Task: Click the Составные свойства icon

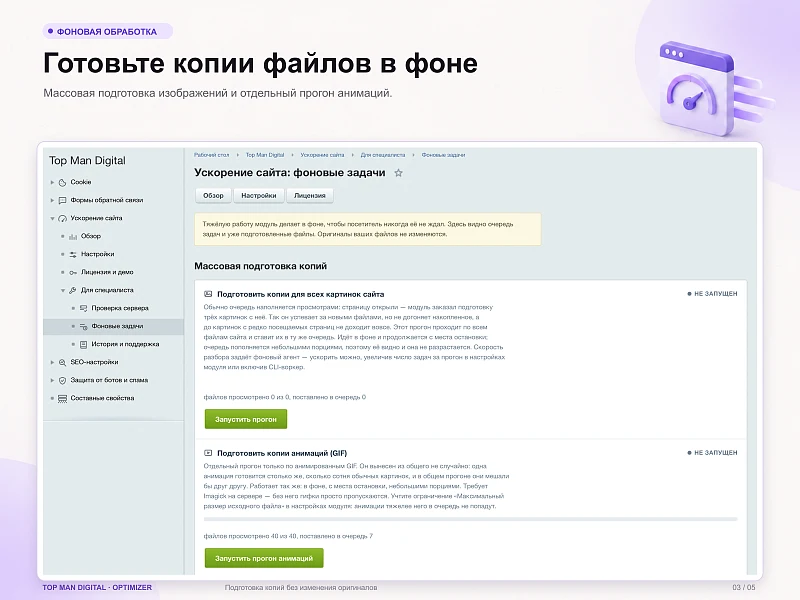Action: 62,398
